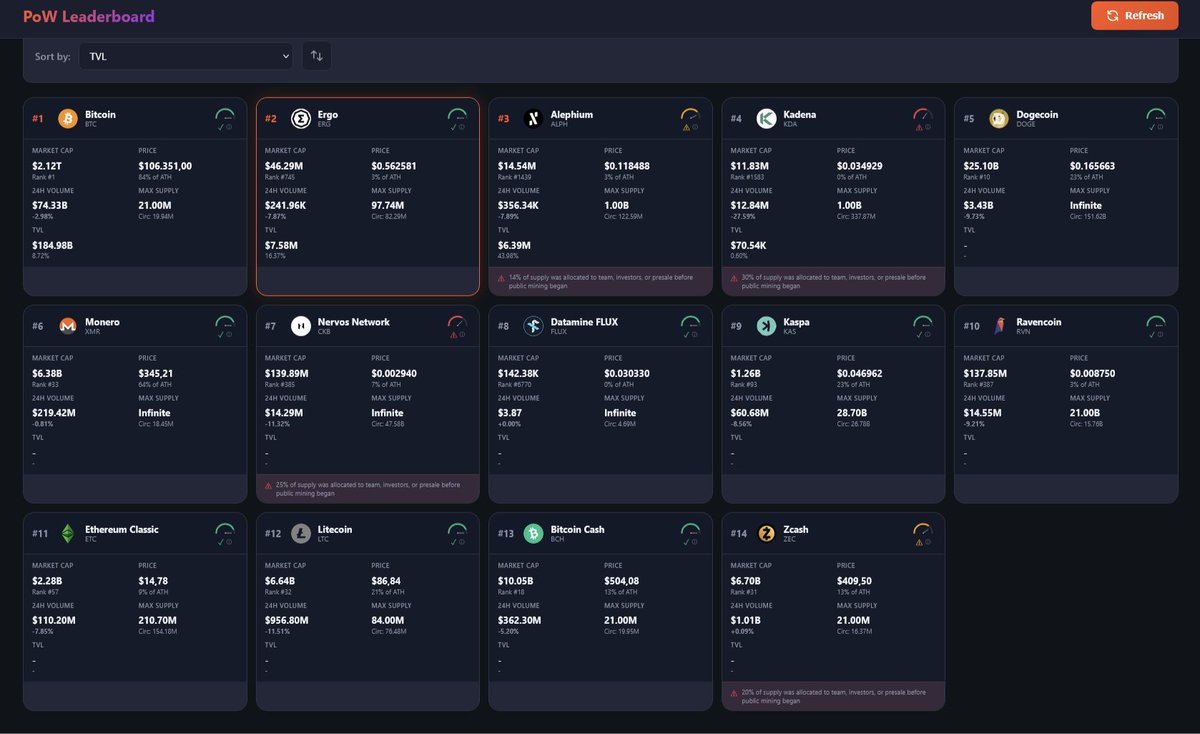1200x734 pixels.
Task: Click the Zcash coin logo
Action: 766,533
